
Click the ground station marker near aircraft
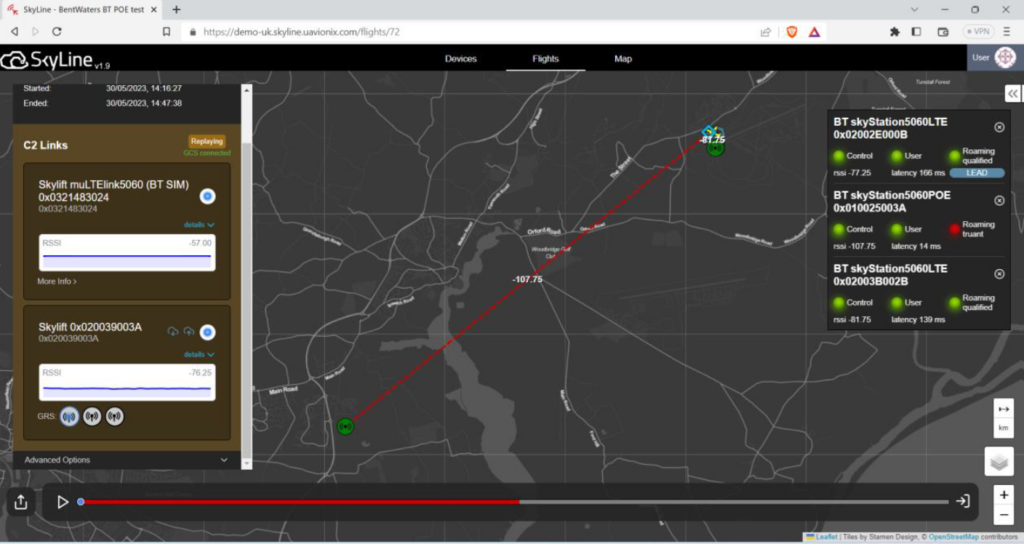click(x=716, y=149)
